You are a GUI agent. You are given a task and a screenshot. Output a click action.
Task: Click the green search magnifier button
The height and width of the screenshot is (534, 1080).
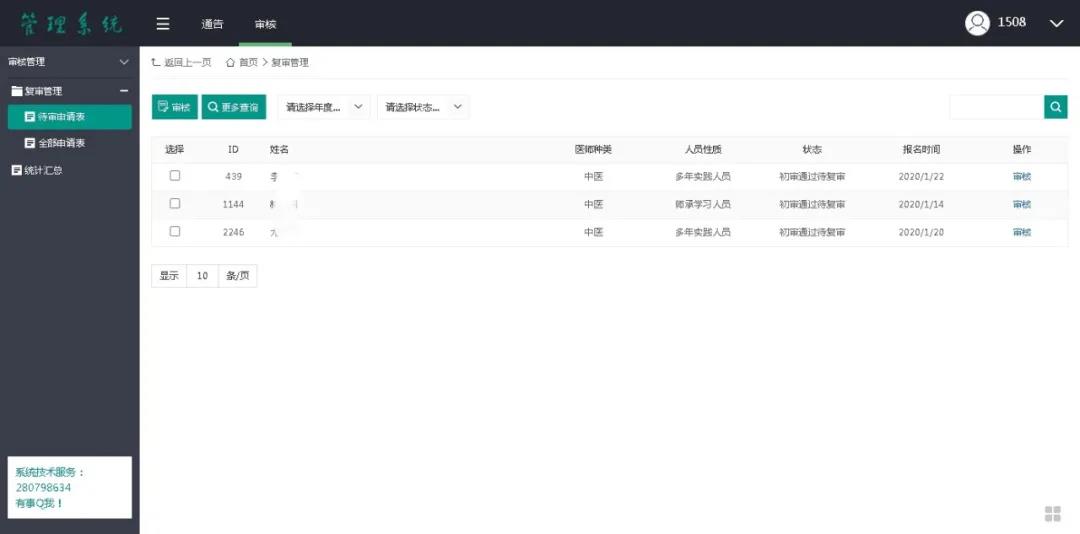click(1055, 107)
